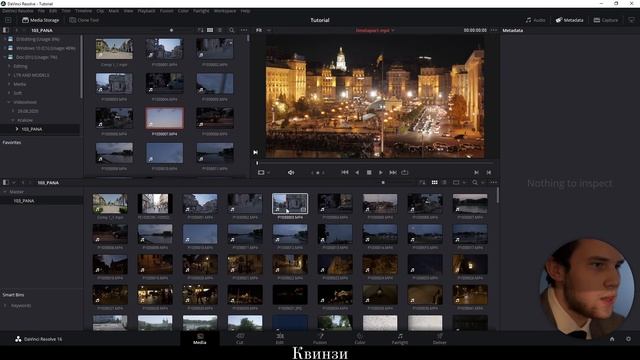
Task: Open the Playback menu
Action: tap(146, 11)
